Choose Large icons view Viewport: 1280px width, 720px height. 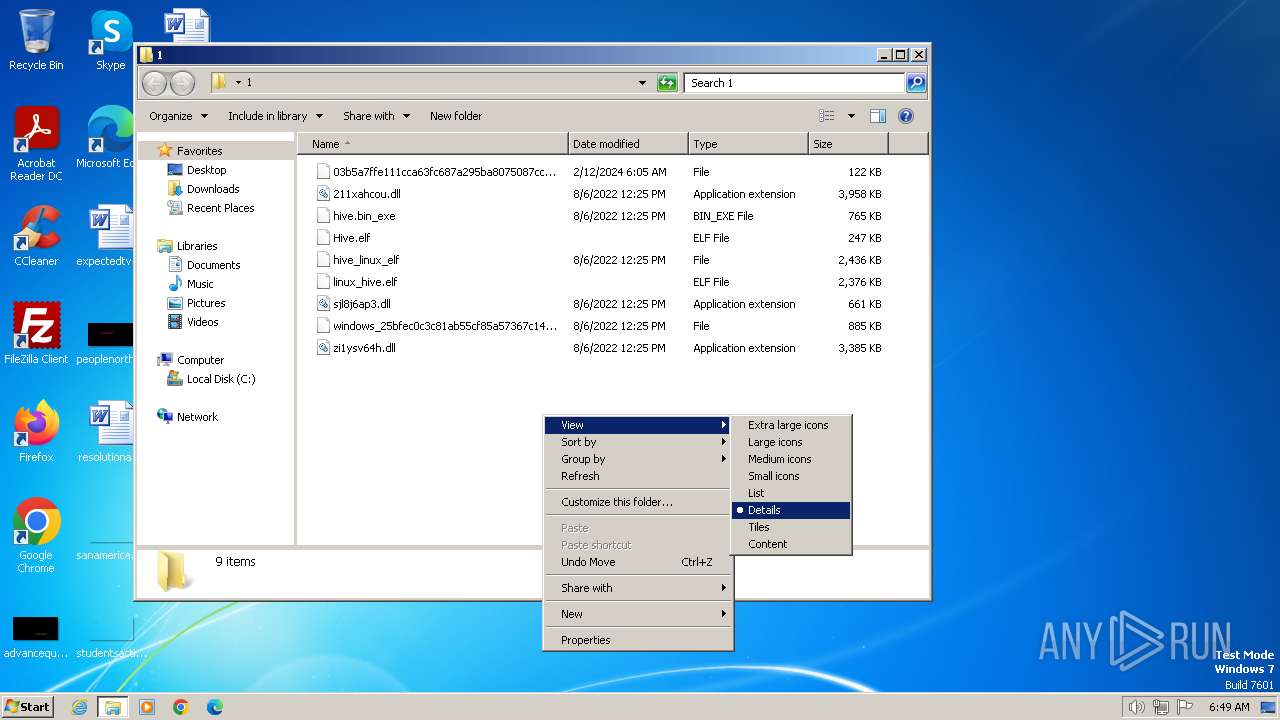click(x=791, y=442)
